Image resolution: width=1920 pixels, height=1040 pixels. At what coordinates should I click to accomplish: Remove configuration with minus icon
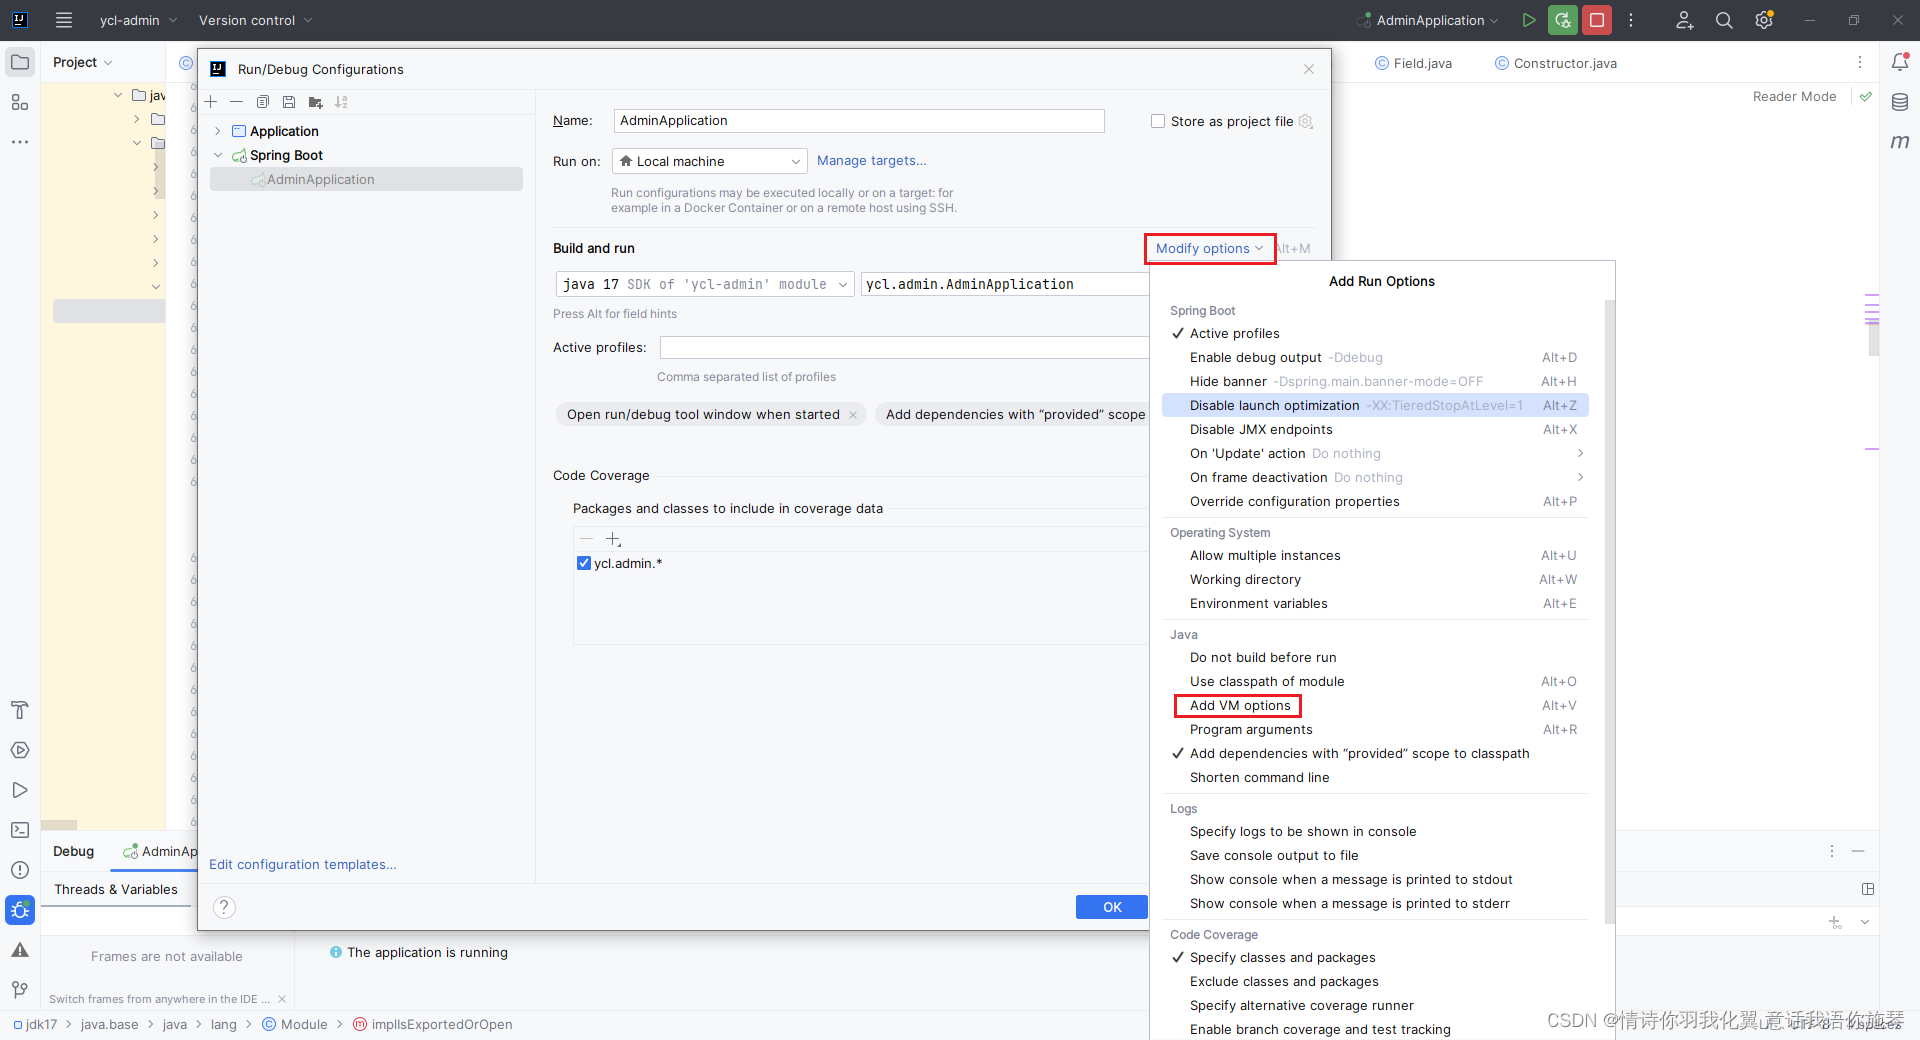click(x=236, y=102)
